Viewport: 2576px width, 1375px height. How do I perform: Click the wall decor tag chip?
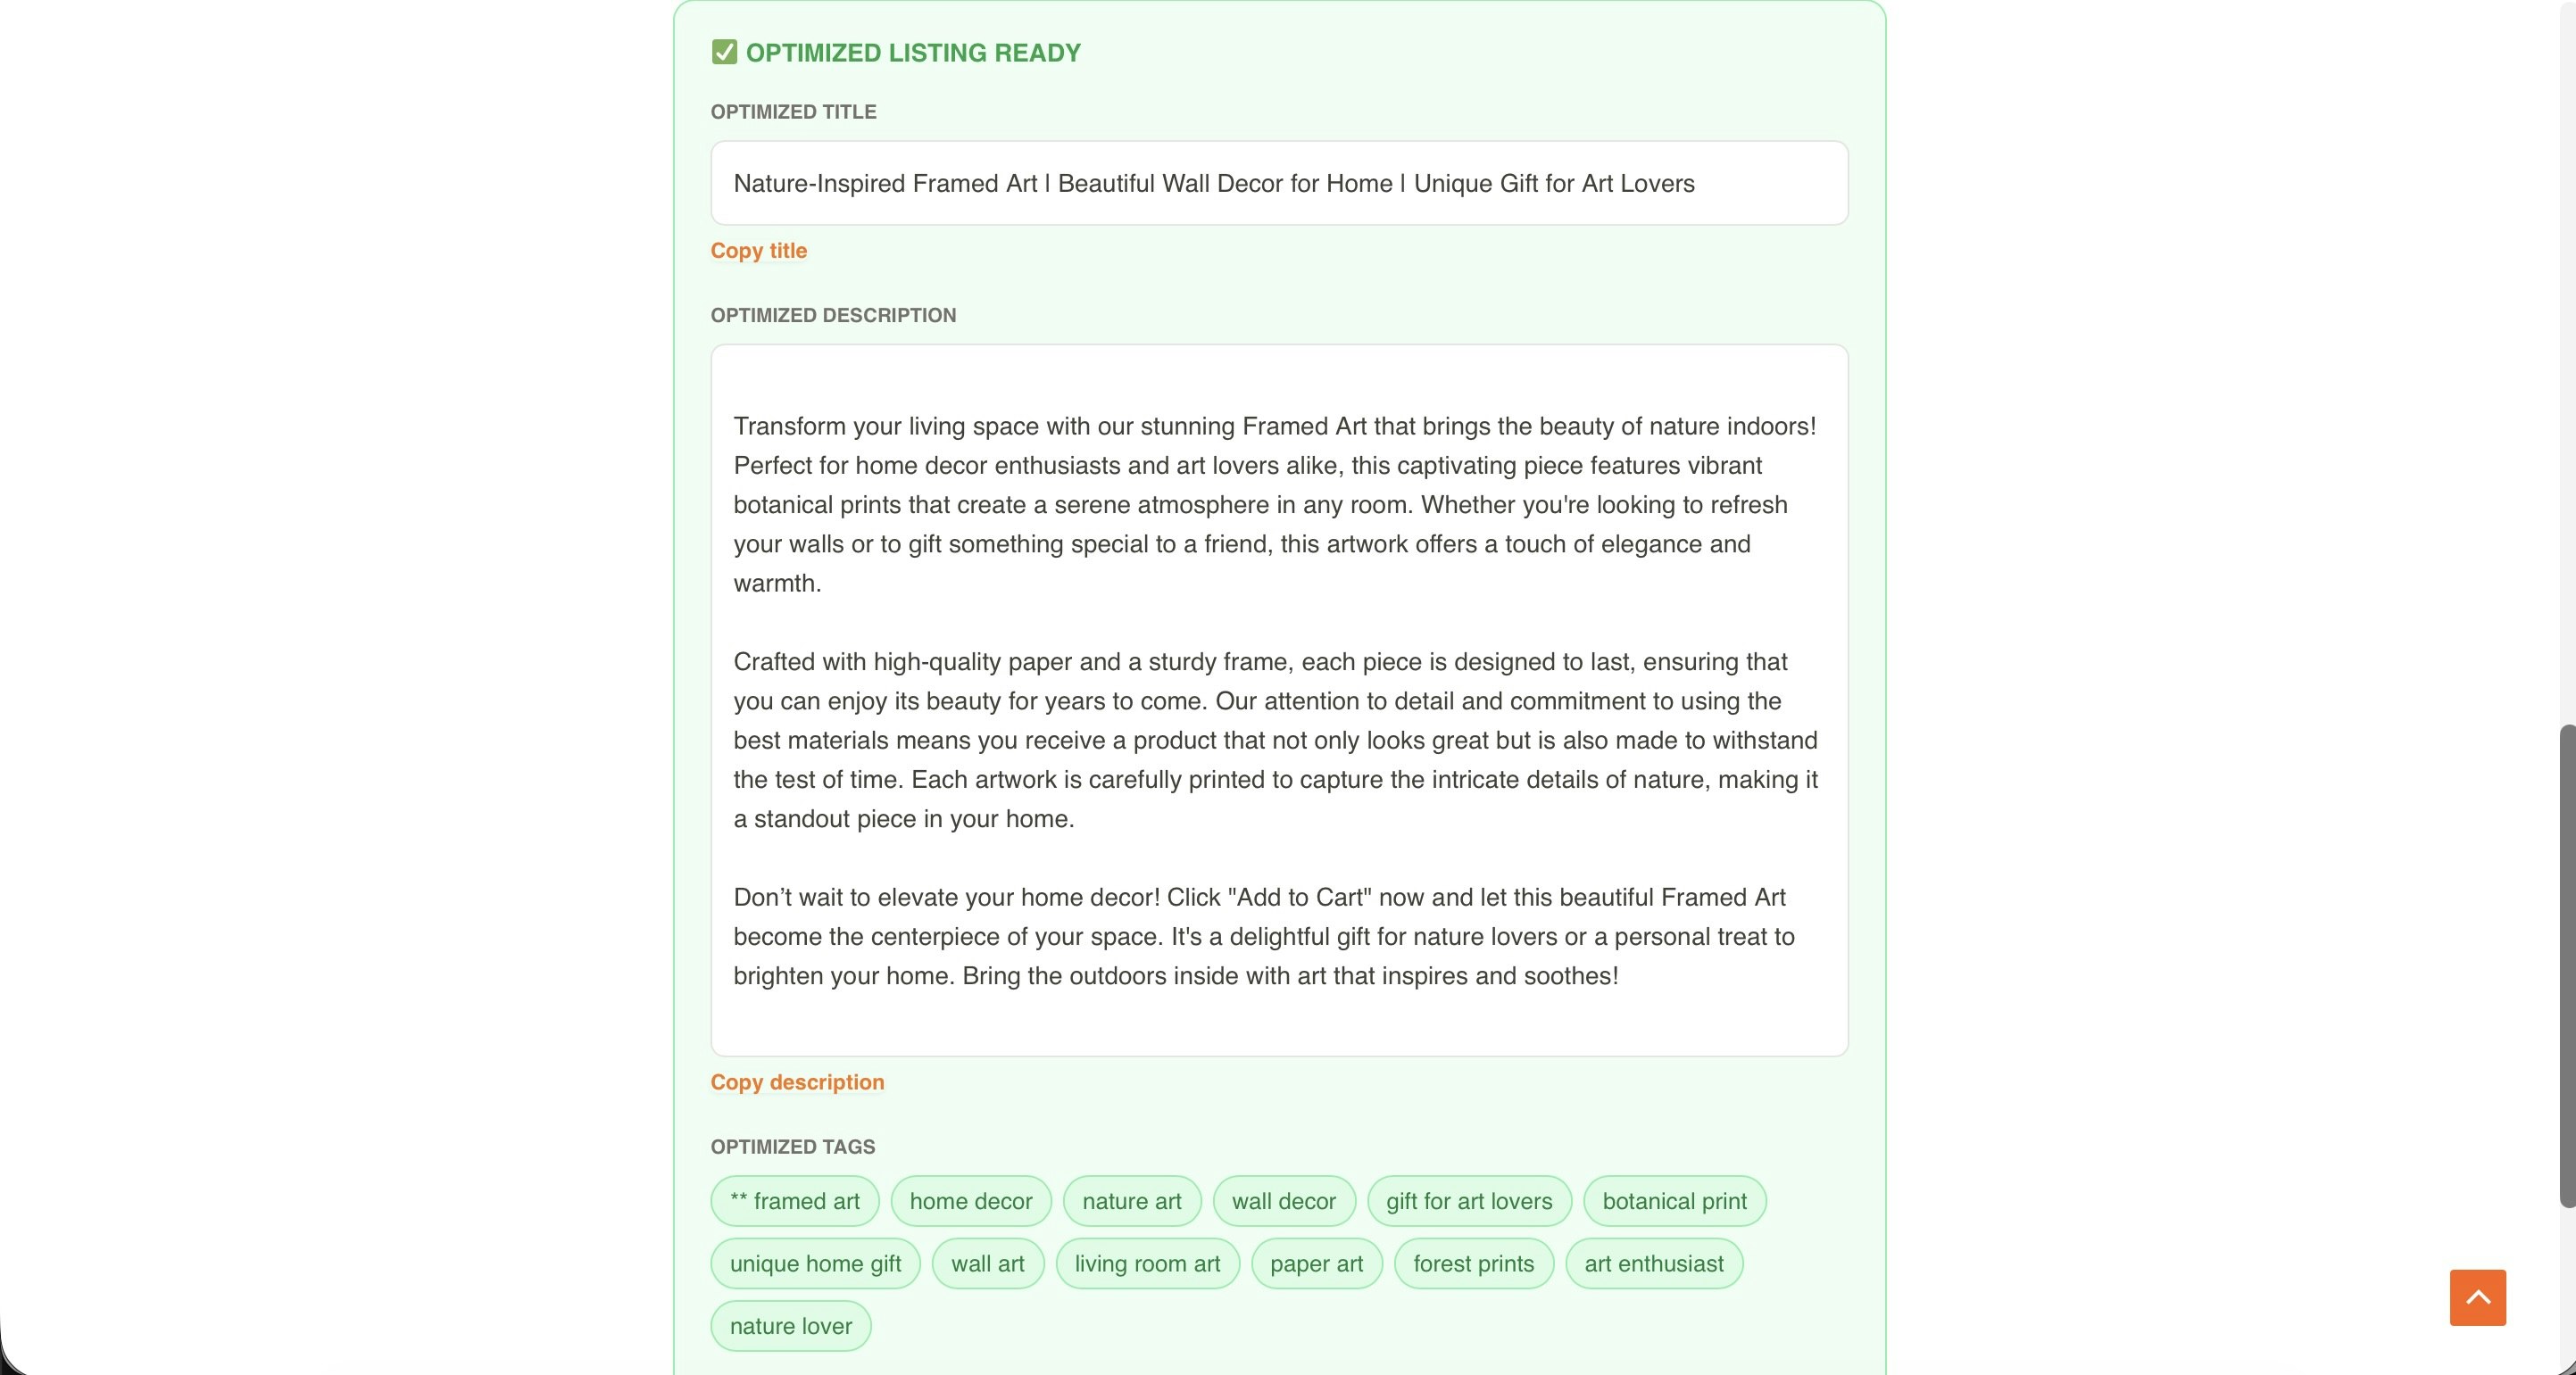click(1284, 1200)
